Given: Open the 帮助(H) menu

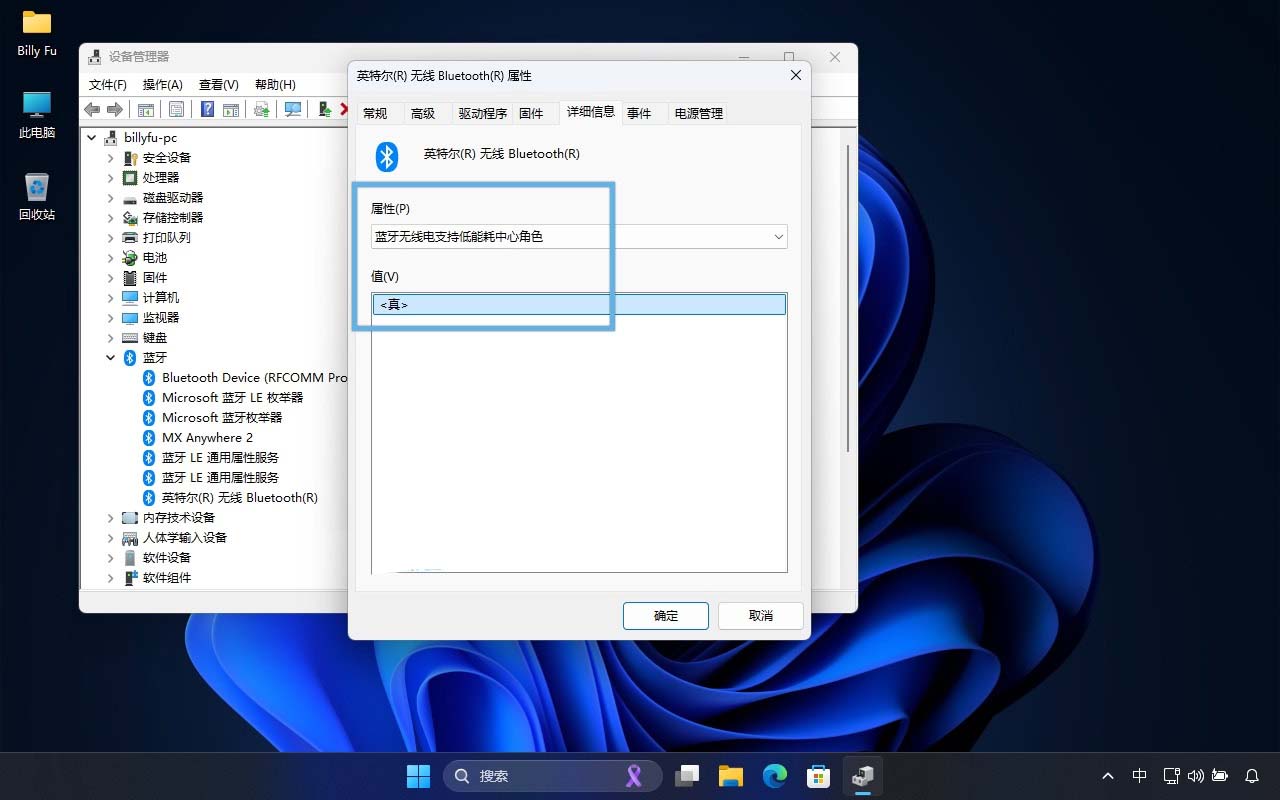Looking at the screenshot, I should point(275,84).
